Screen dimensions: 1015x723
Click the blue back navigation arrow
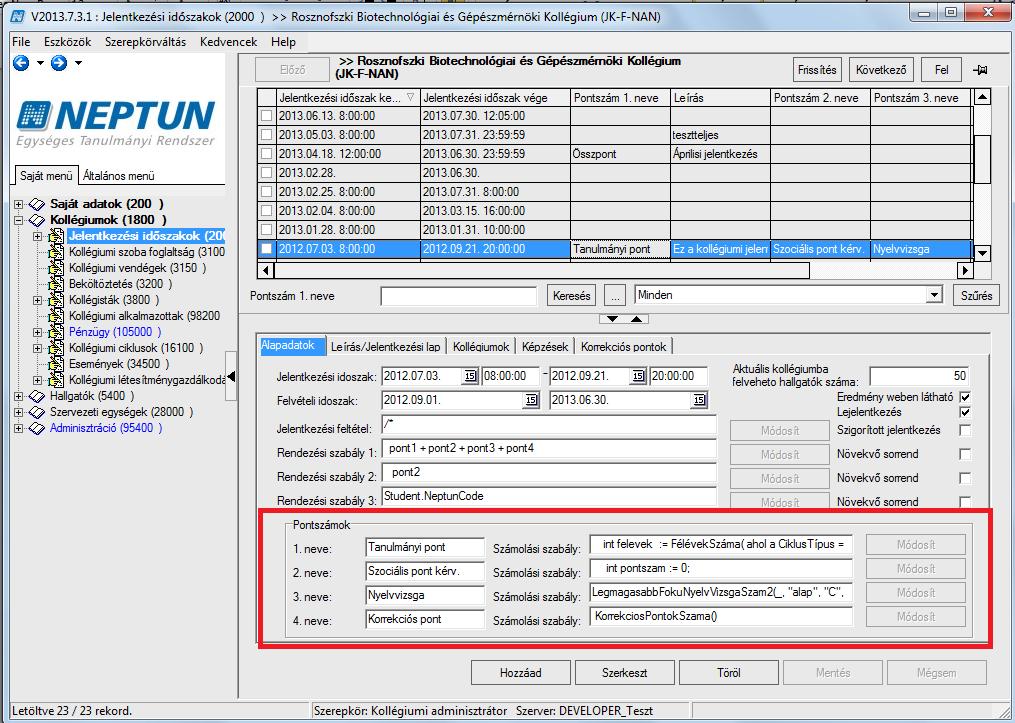21,63
